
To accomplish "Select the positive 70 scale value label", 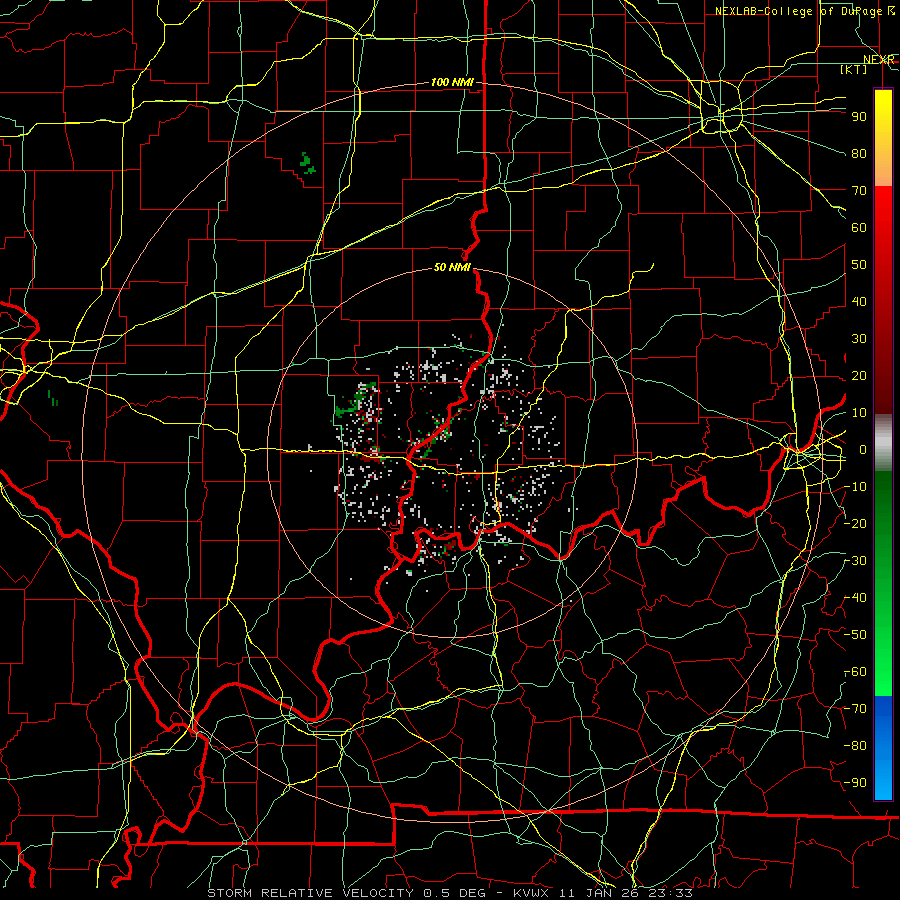I will (859, 191).
